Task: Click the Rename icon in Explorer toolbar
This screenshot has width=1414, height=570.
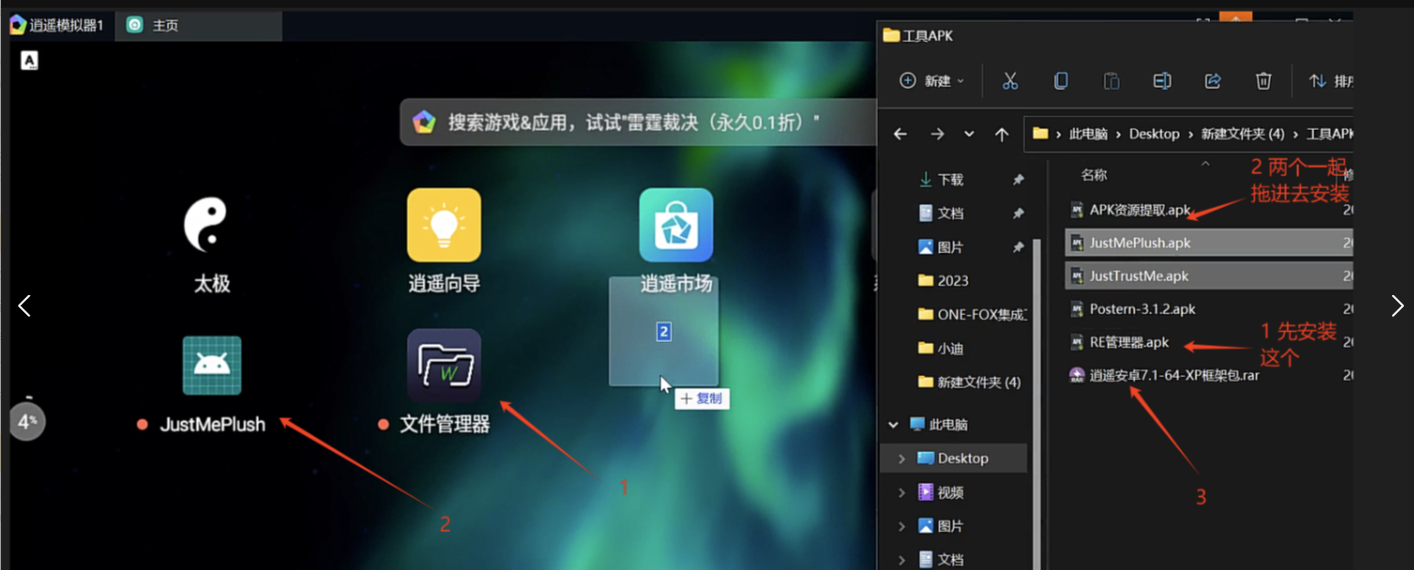Action: [1162, 81]
